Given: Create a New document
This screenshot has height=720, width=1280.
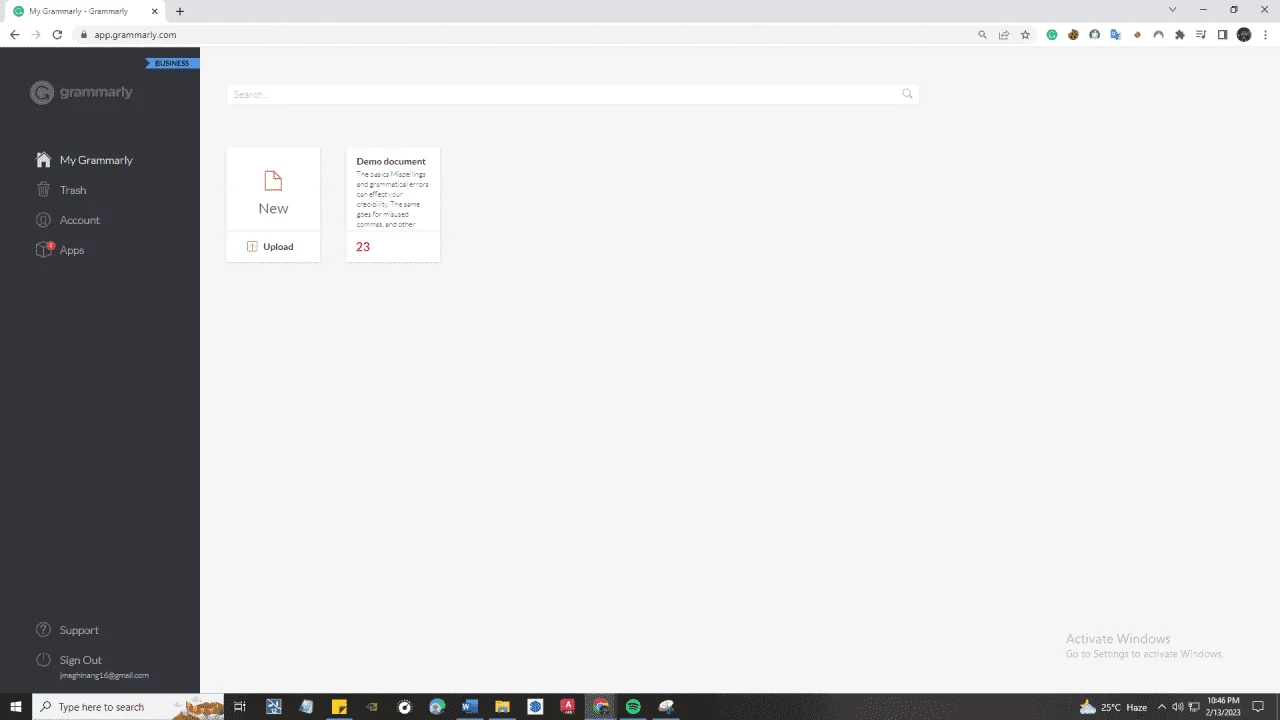Looking at the screenshot, I should [x=273, y=190].
